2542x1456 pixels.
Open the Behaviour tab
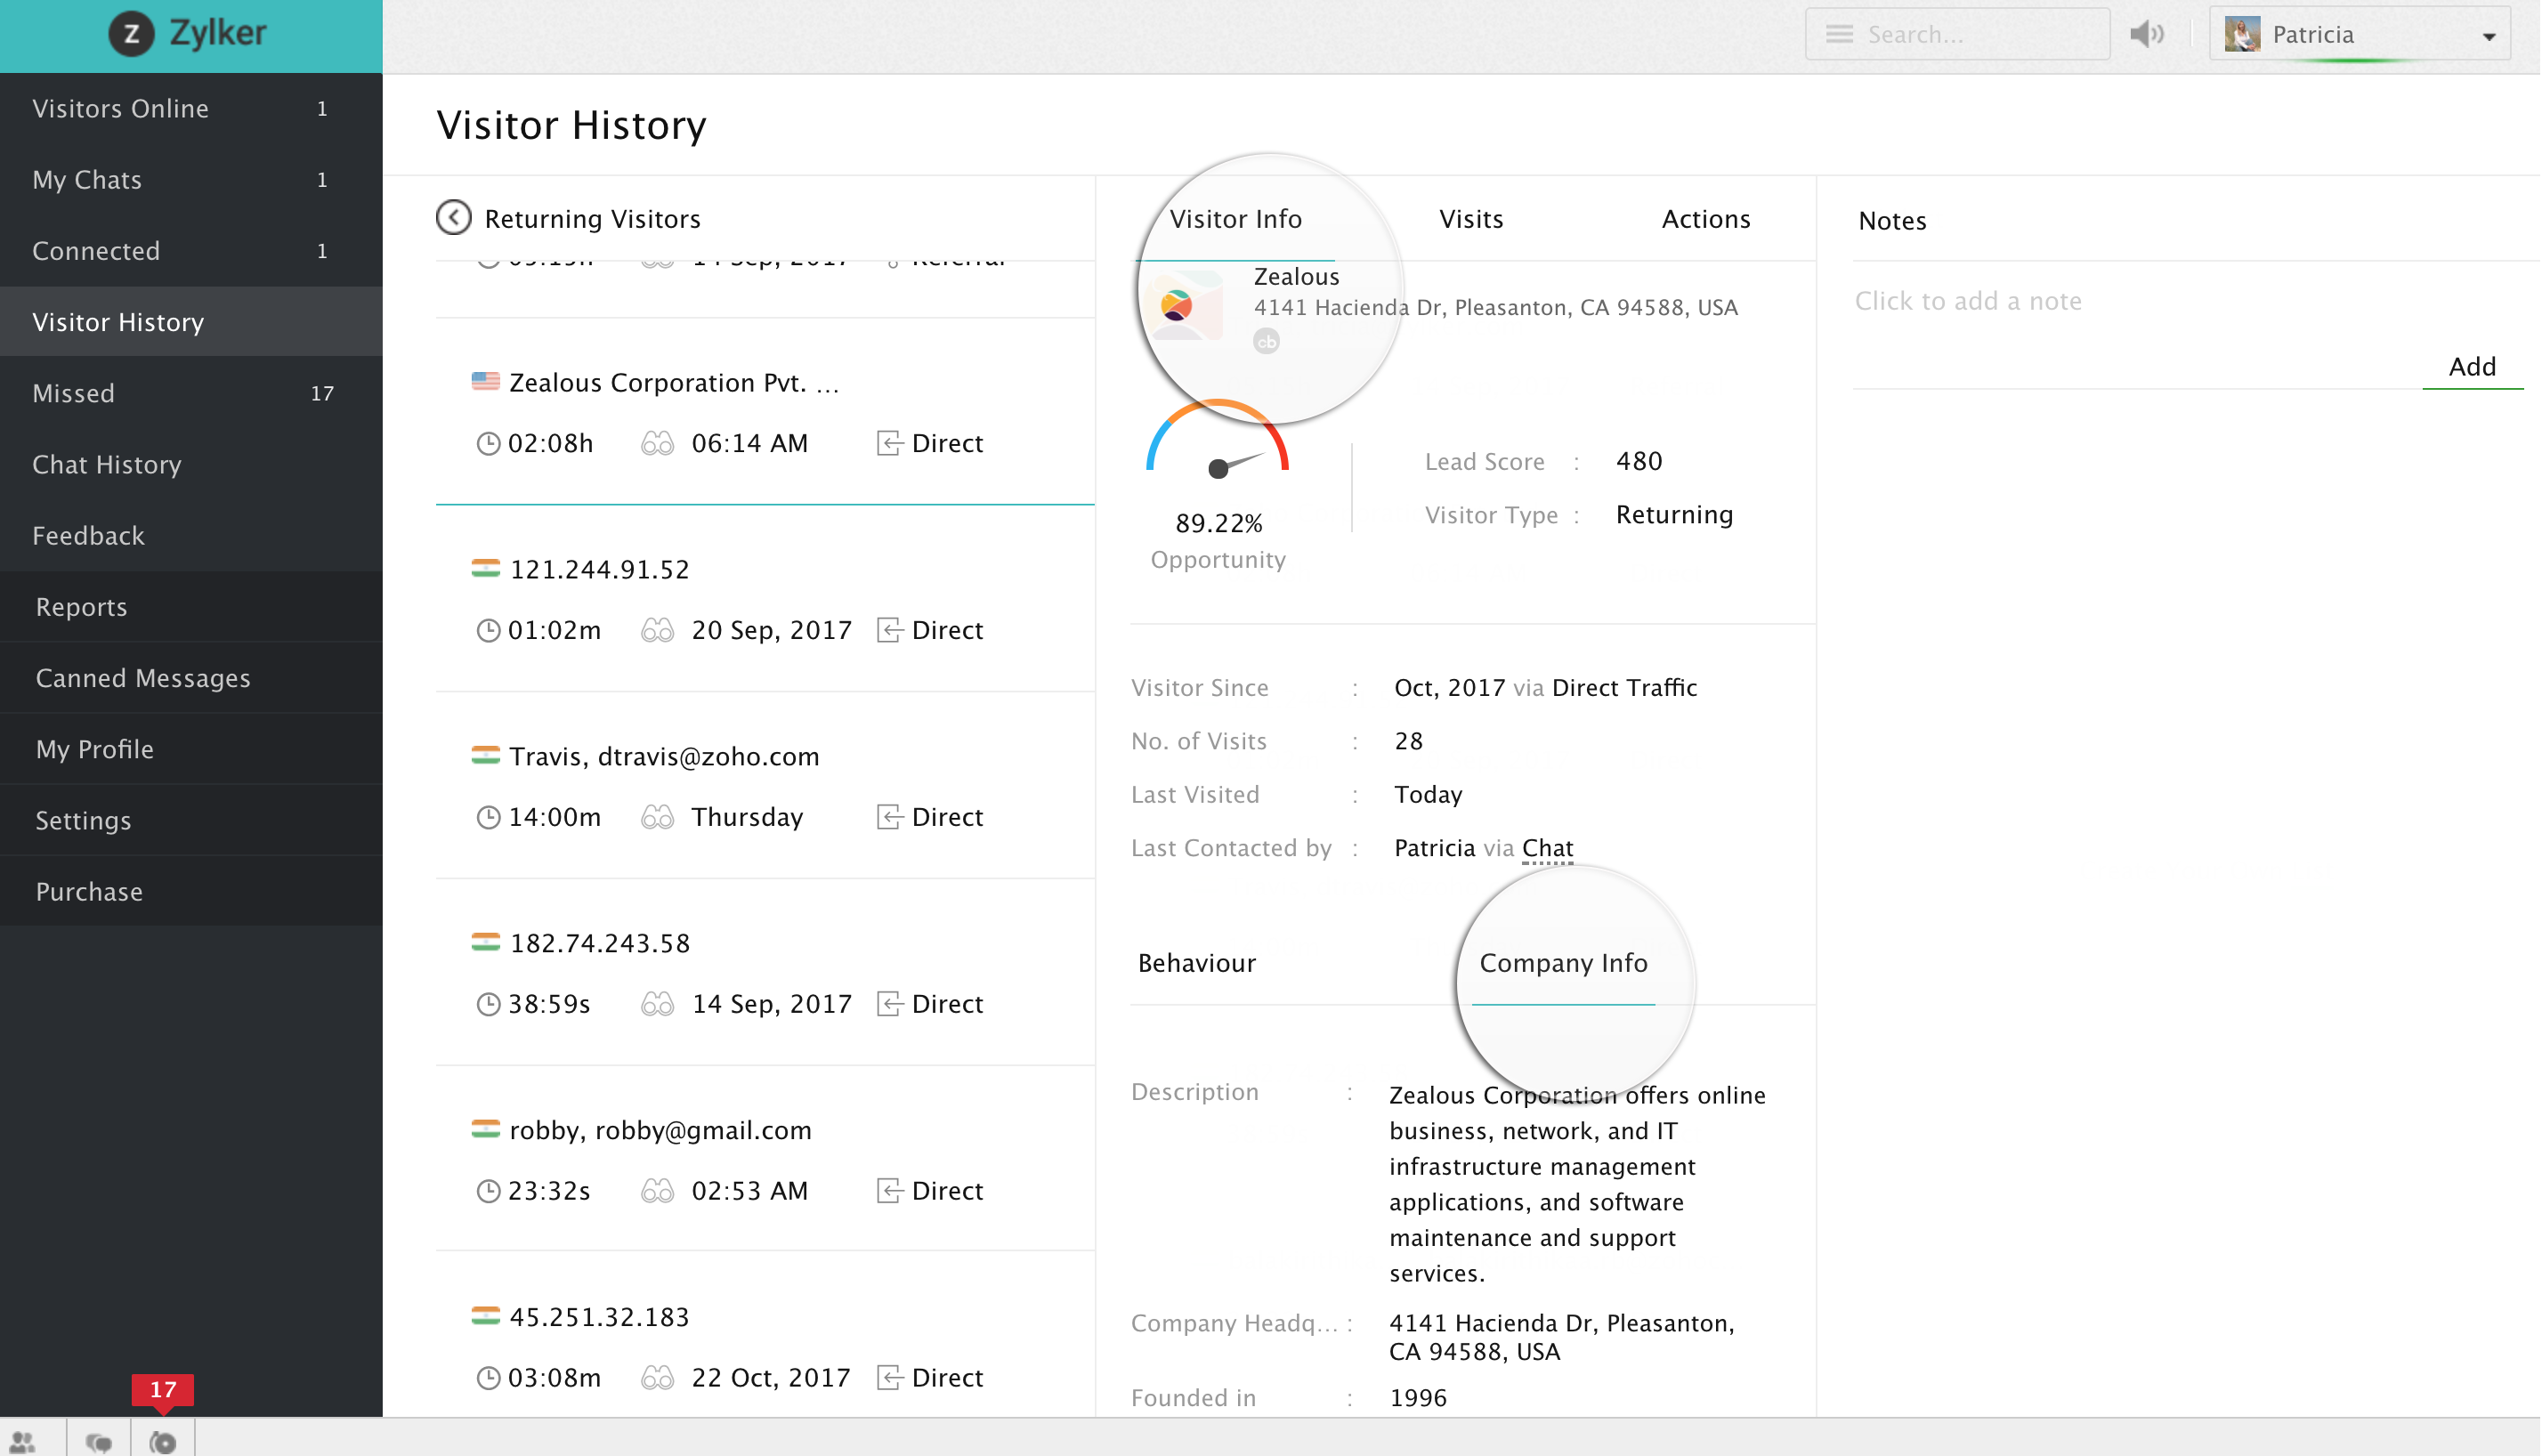click(1196, 963)
